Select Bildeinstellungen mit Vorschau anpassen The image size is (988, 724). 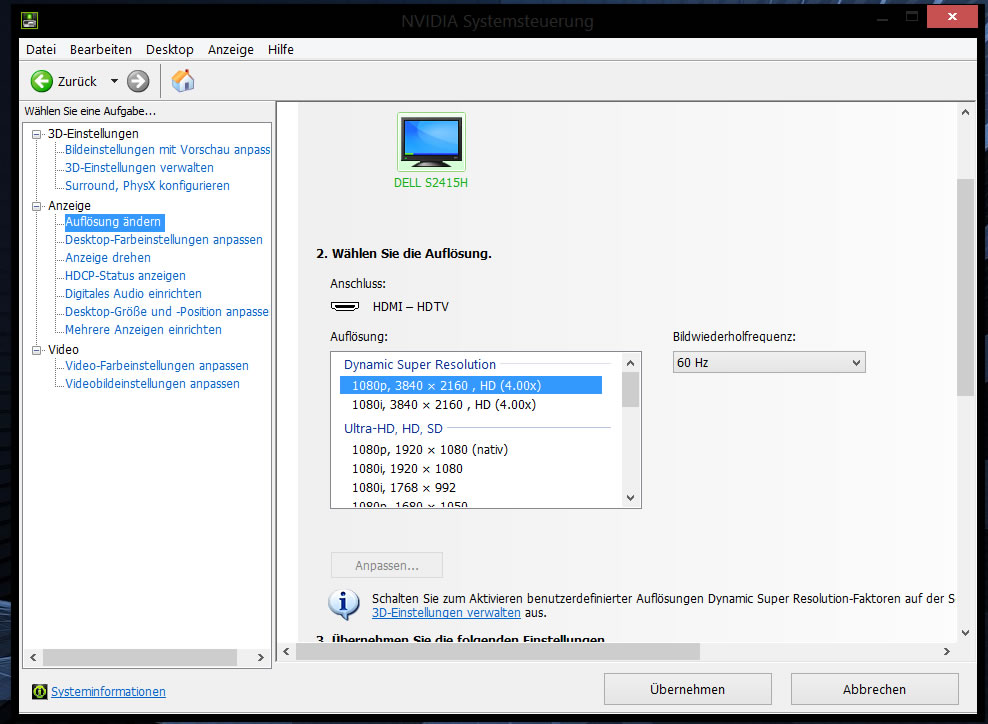pos(168,150)
